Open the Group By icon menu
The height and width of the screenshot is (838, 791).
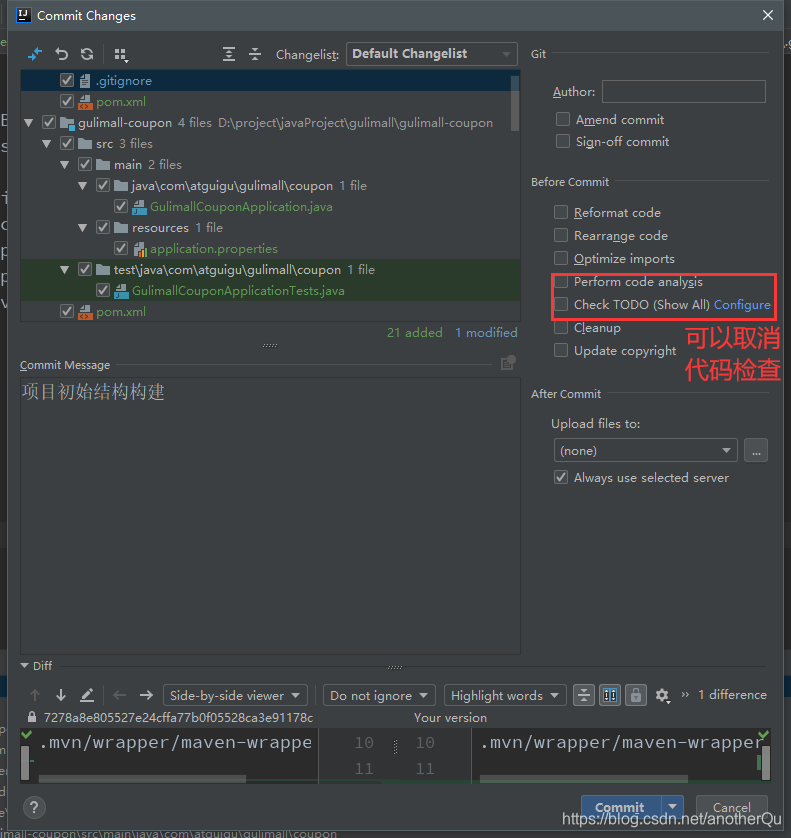121,54
